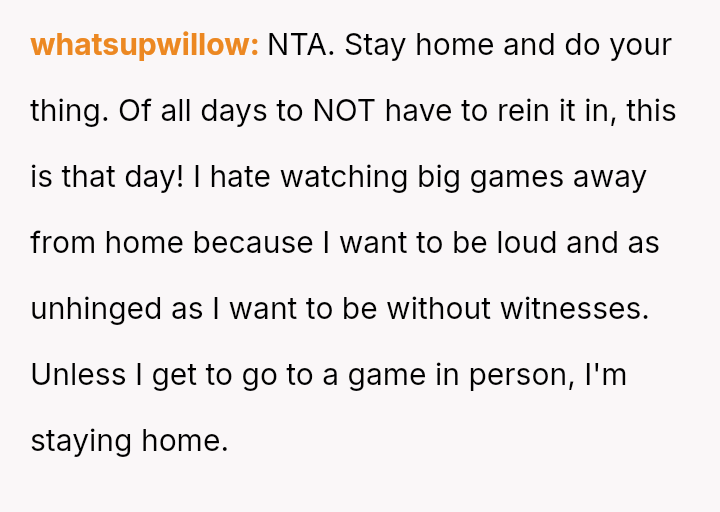Click the word "rein" in the comment
The width and height of the screenshot is (720, 512).
point(519,111)
